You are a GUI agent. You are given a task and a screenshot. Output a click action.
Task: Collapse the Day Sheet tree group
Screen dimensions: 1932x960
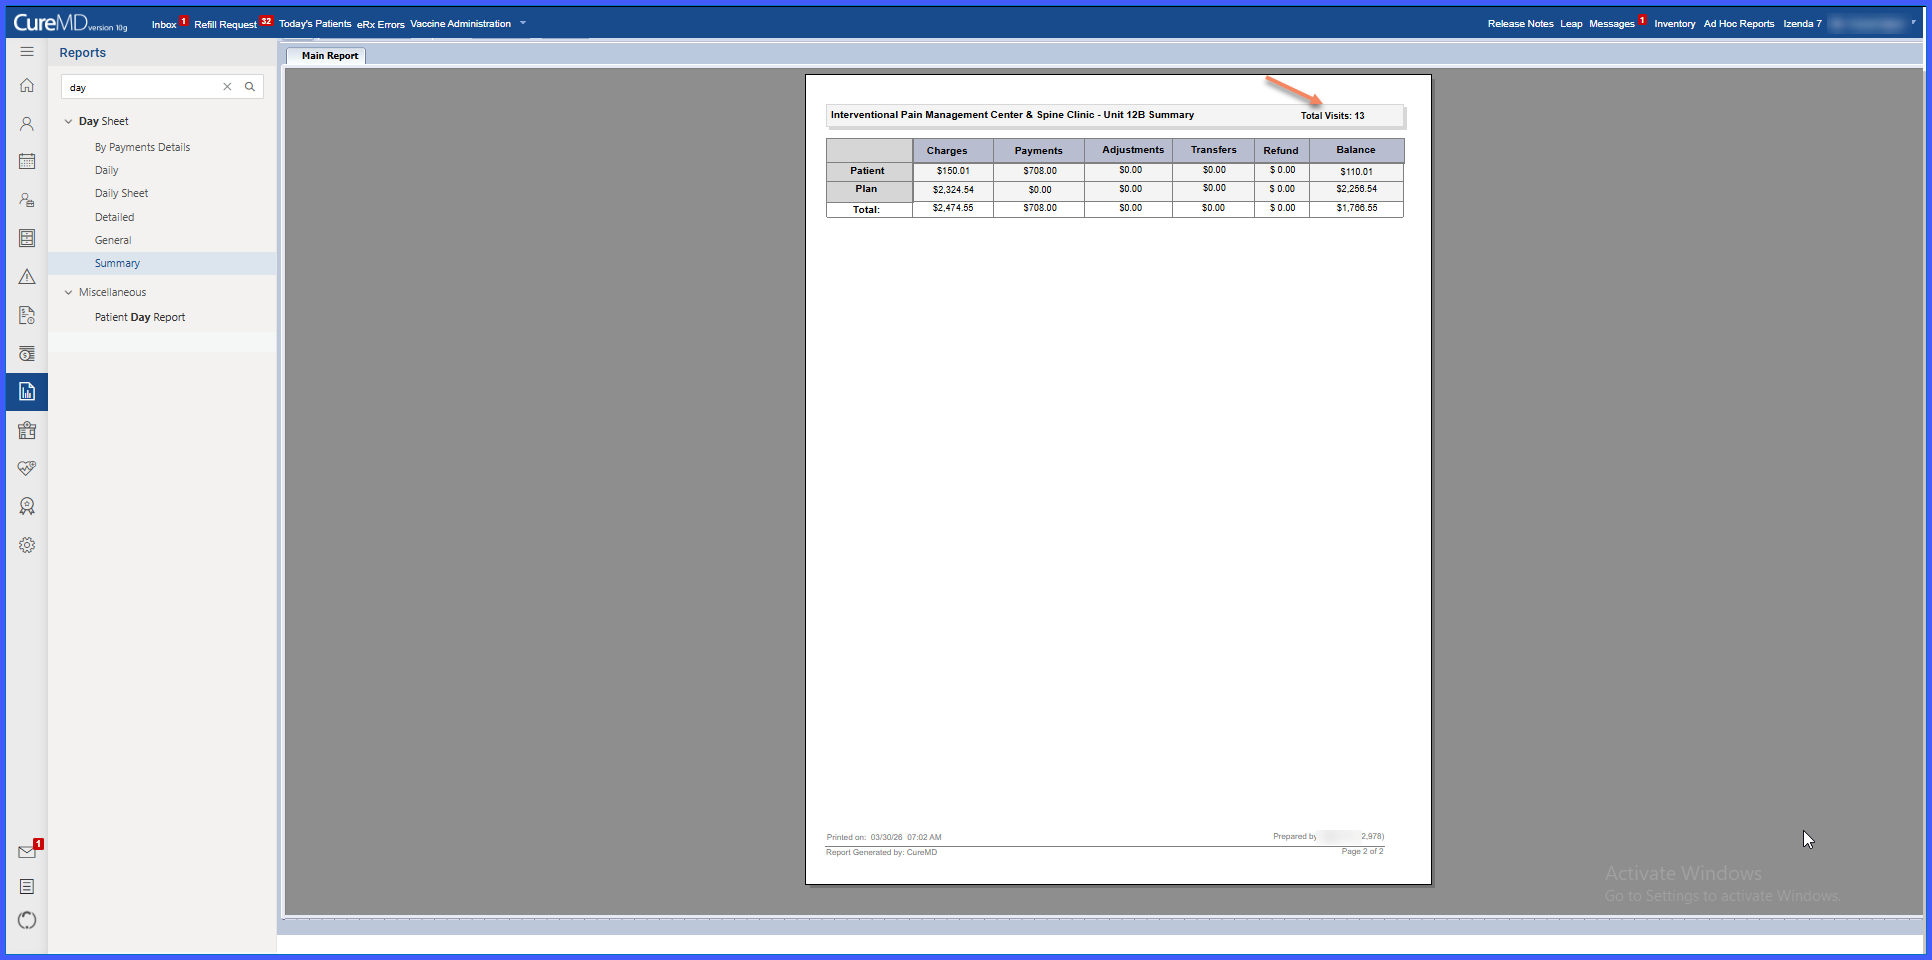point(68,122)
